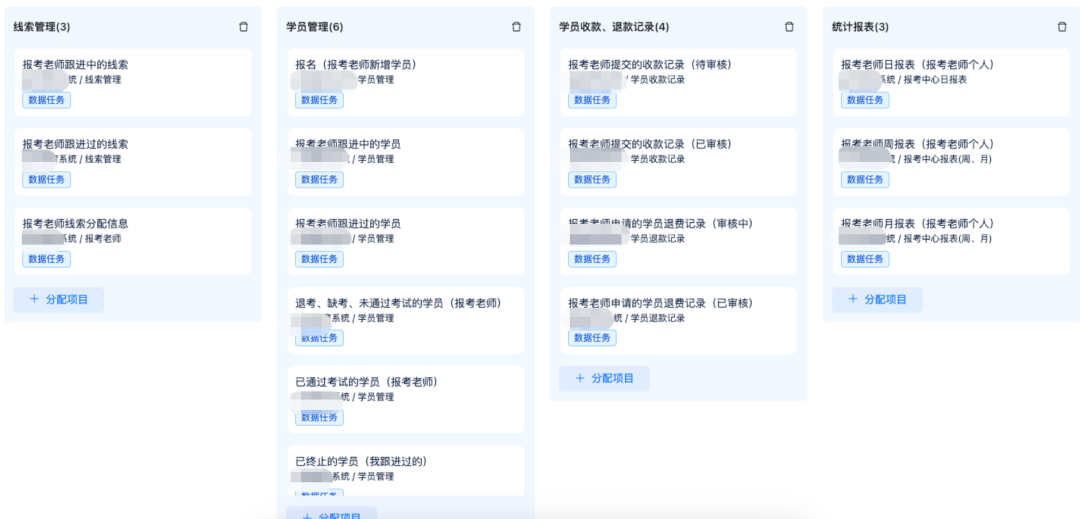The image size is (1080, 519).
Task: Open 报考老师申请的学员退费记录（审核中）
Action: point(678,241)
